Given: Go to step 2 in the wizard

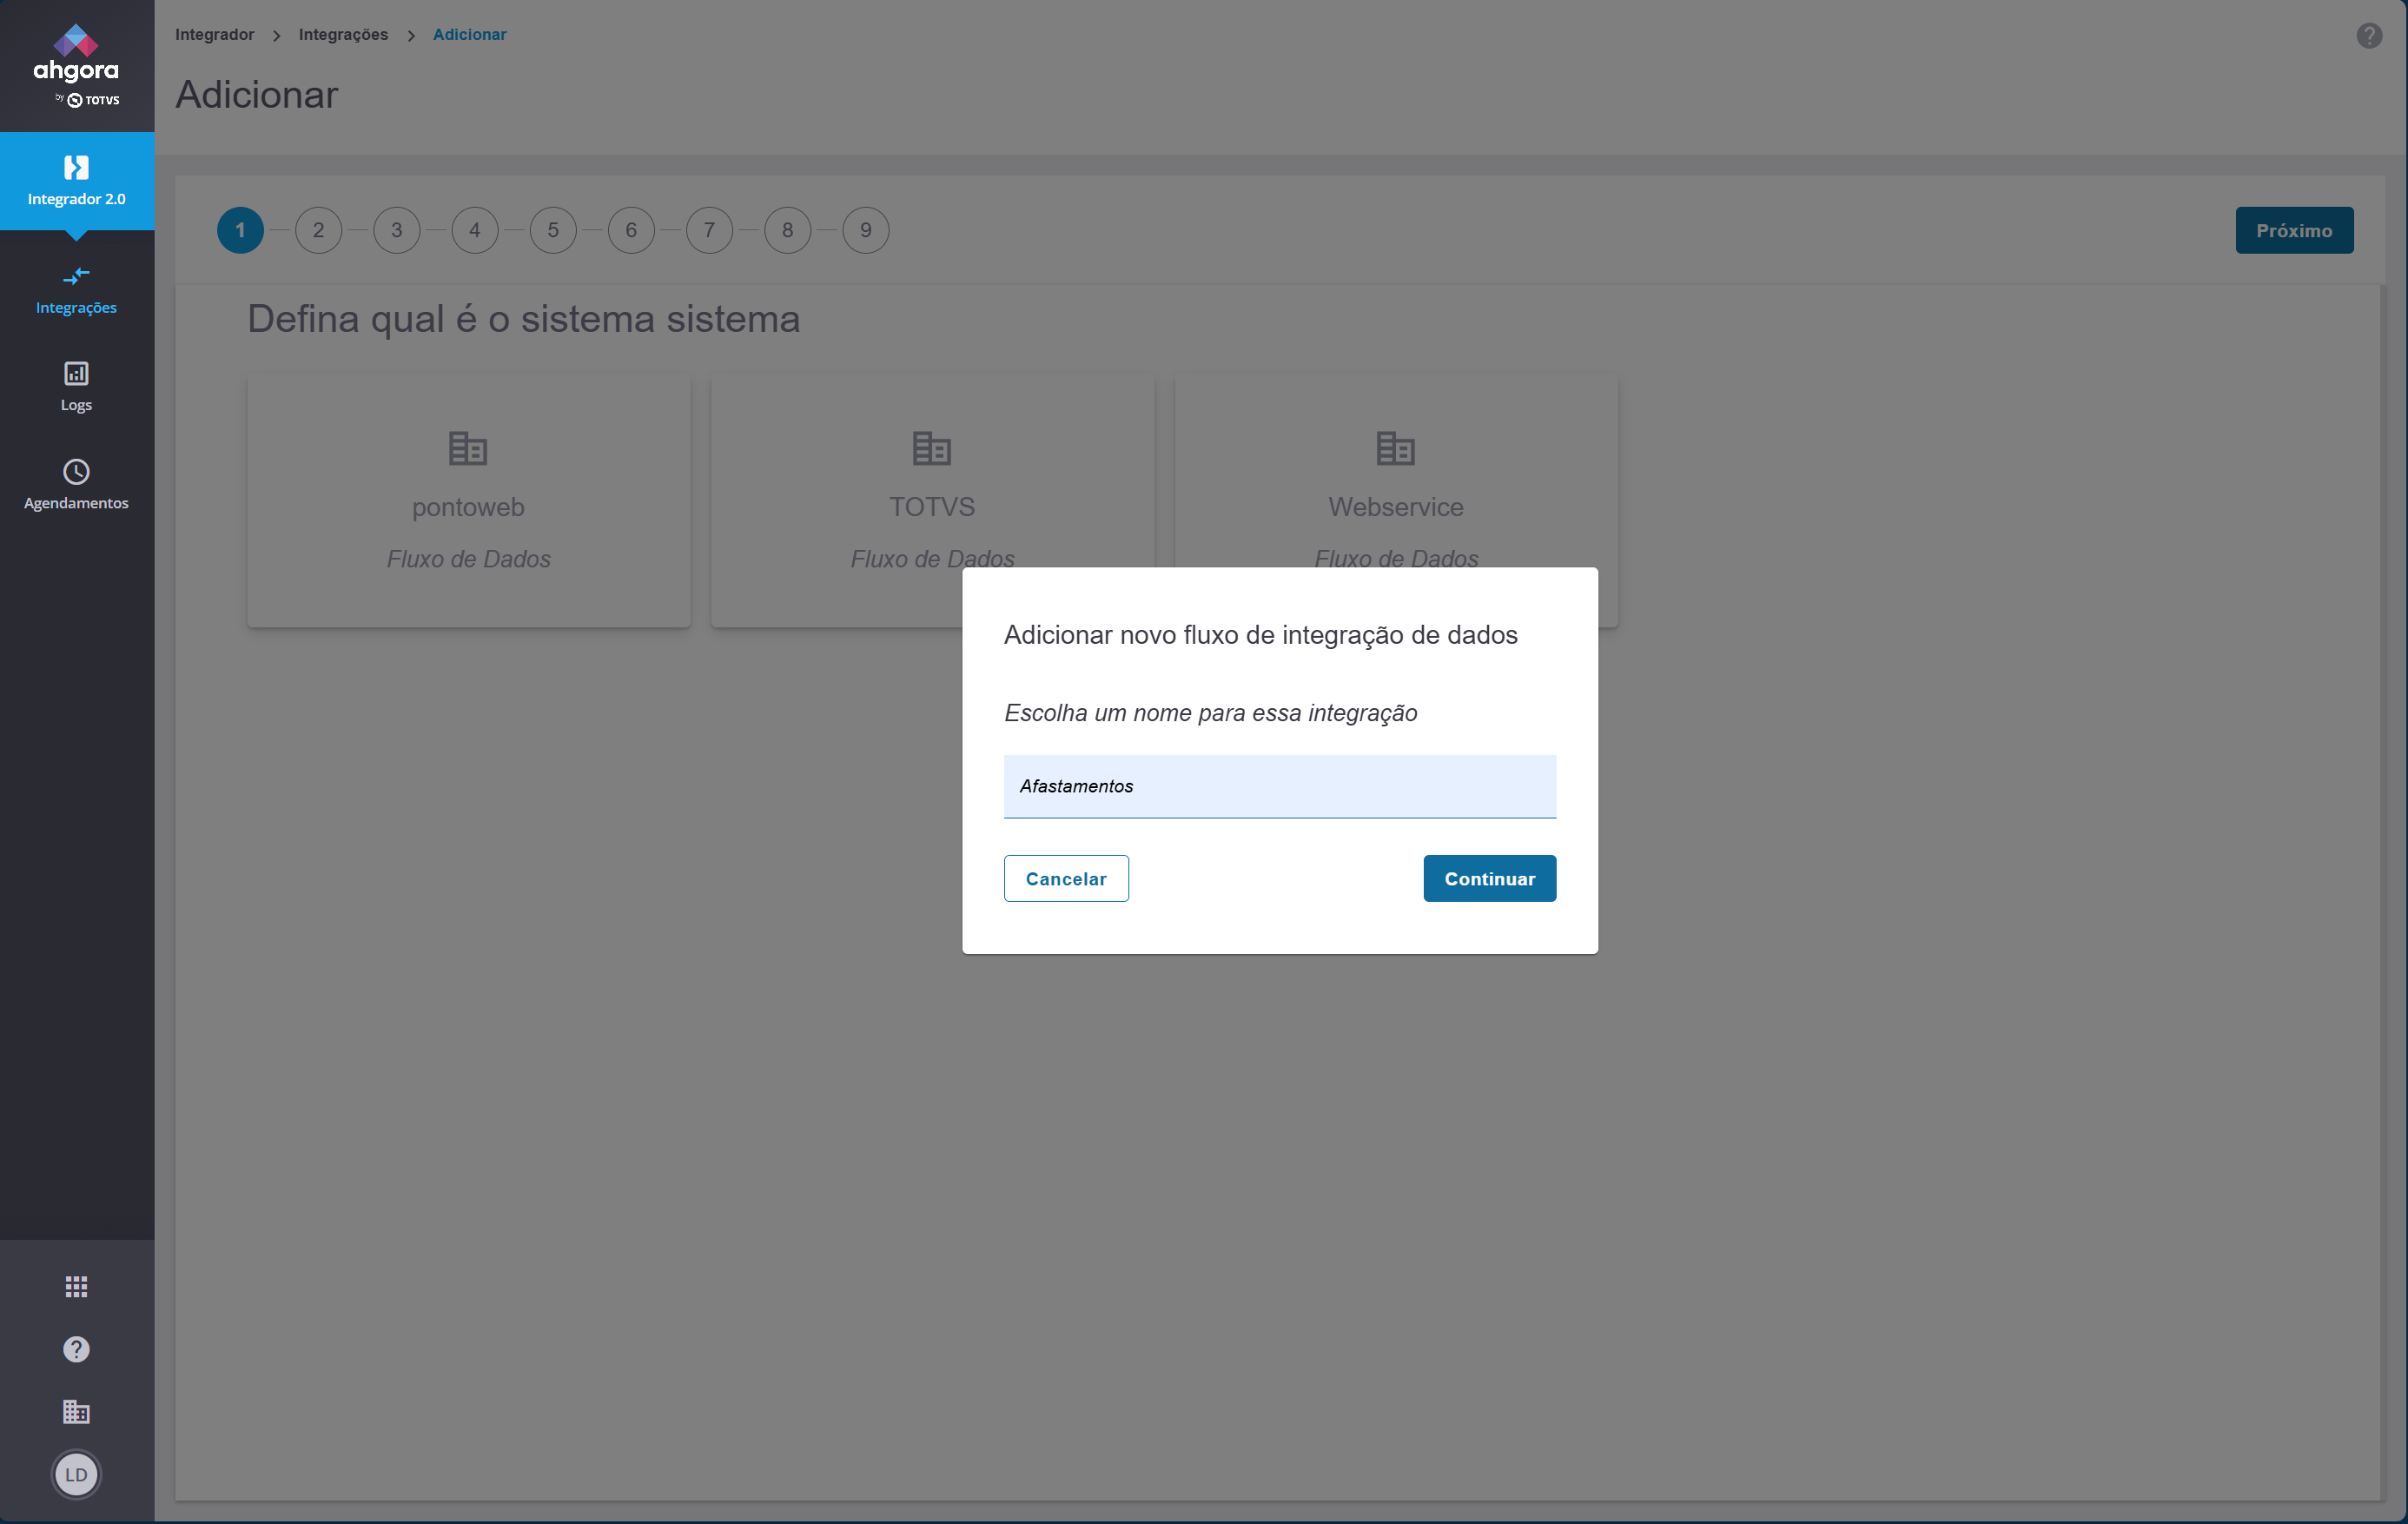Looking at the screenshot, I should (318, 230).
